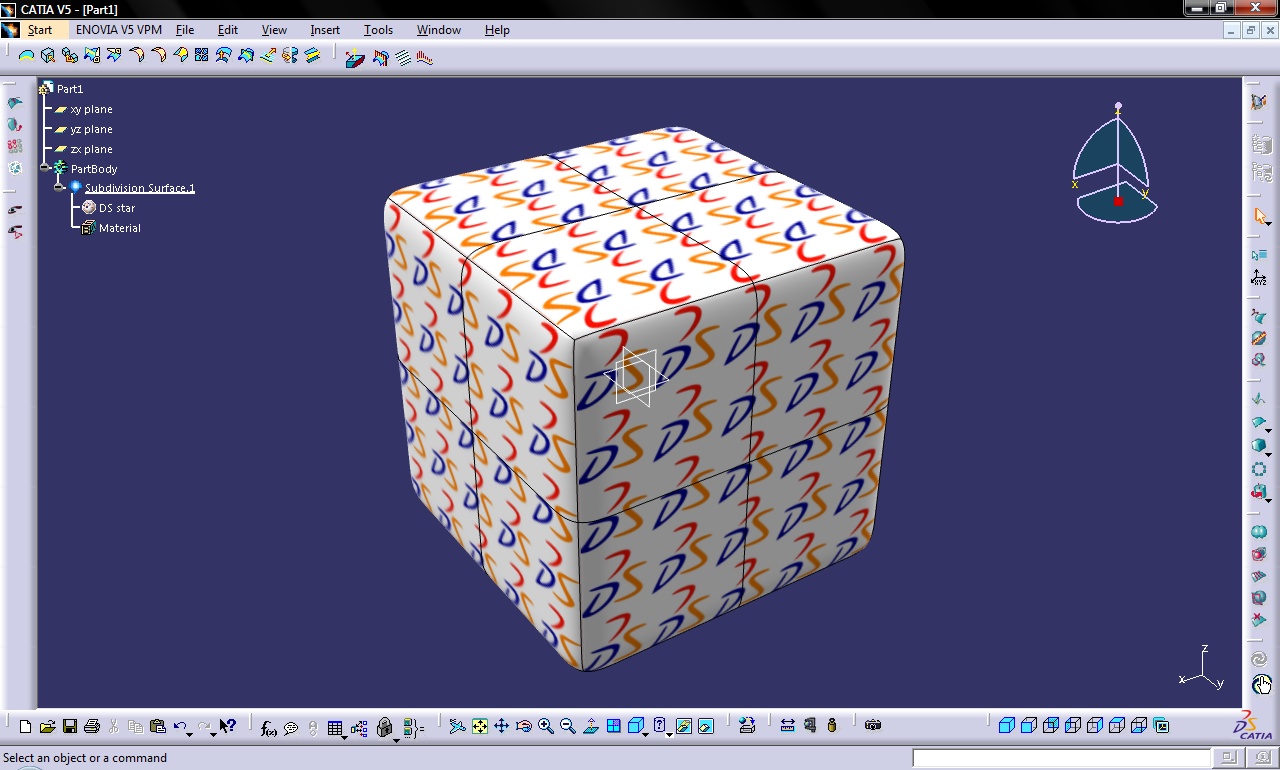The width and height of the screenshot is (1280, 770).
Task: Select the Material tree item
Action: pos(120,228)
